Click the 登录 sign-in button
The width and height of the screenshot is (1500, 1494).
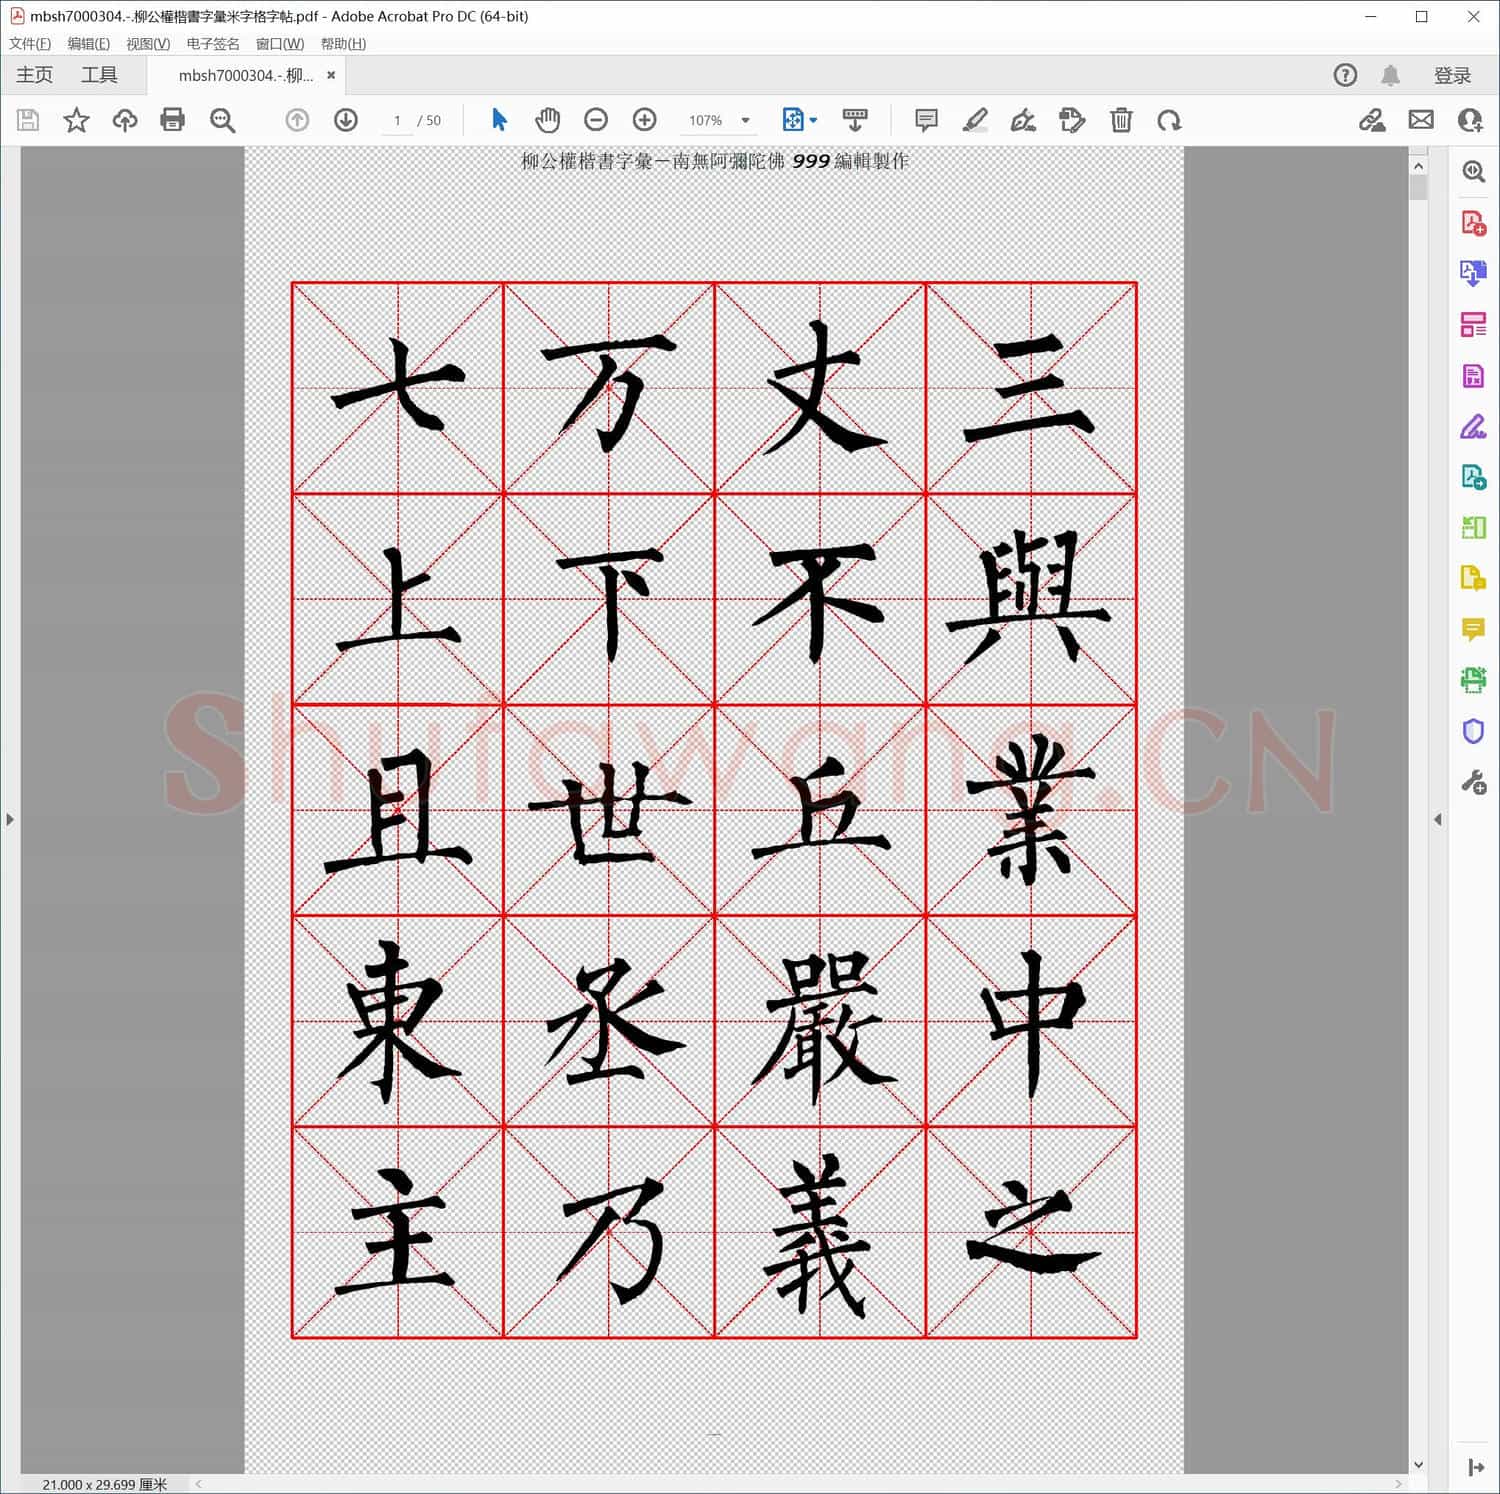tap(1452, 74)
